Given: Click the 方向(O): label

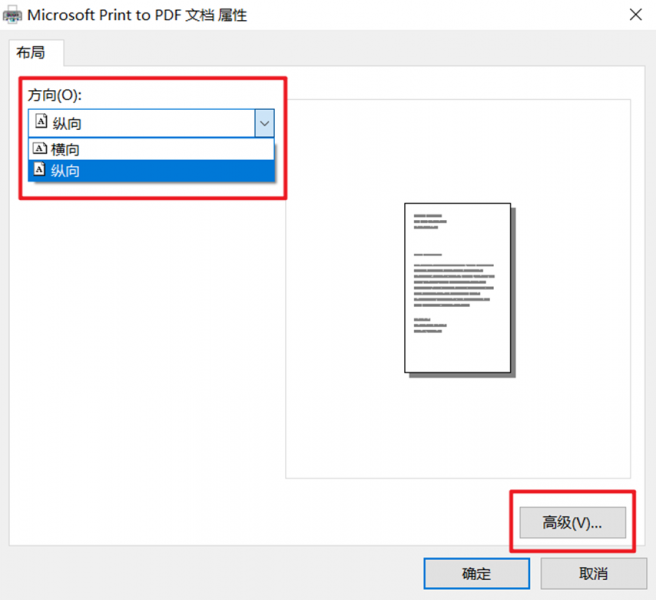Looking at the screenshot, I should (55, 95).
